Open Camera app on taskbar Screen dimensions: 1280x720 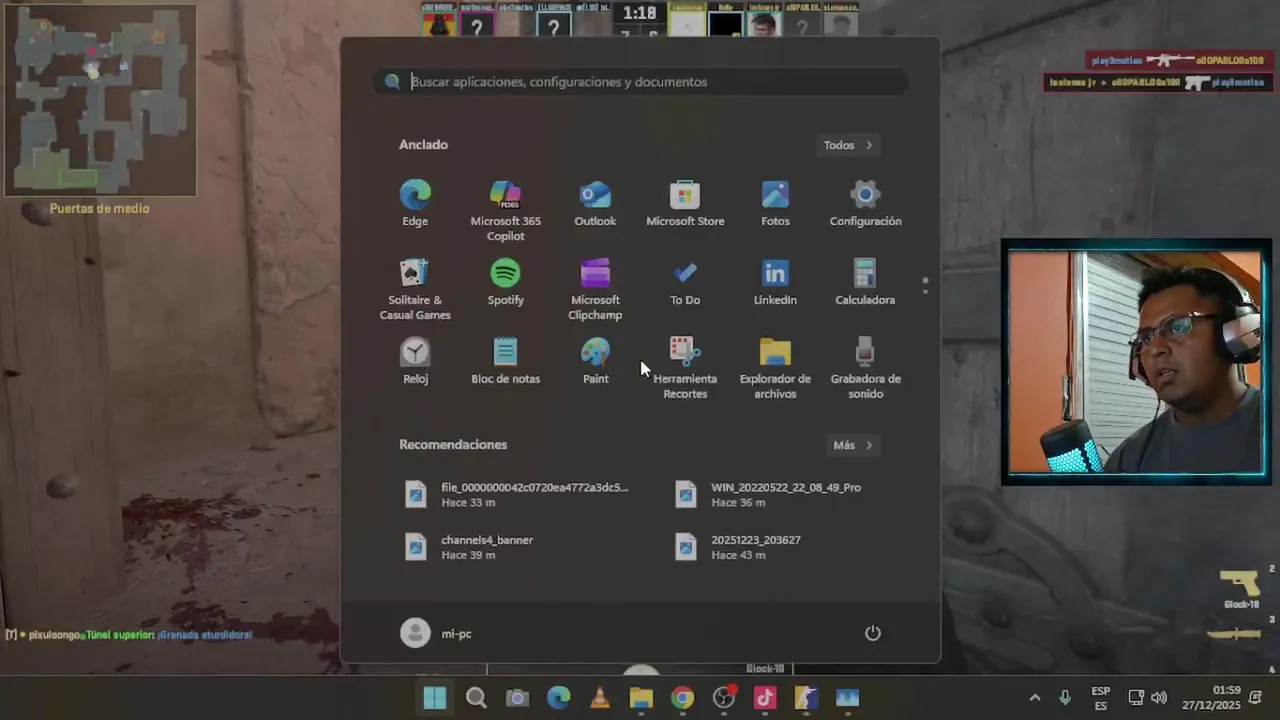(x=517, y=698)
